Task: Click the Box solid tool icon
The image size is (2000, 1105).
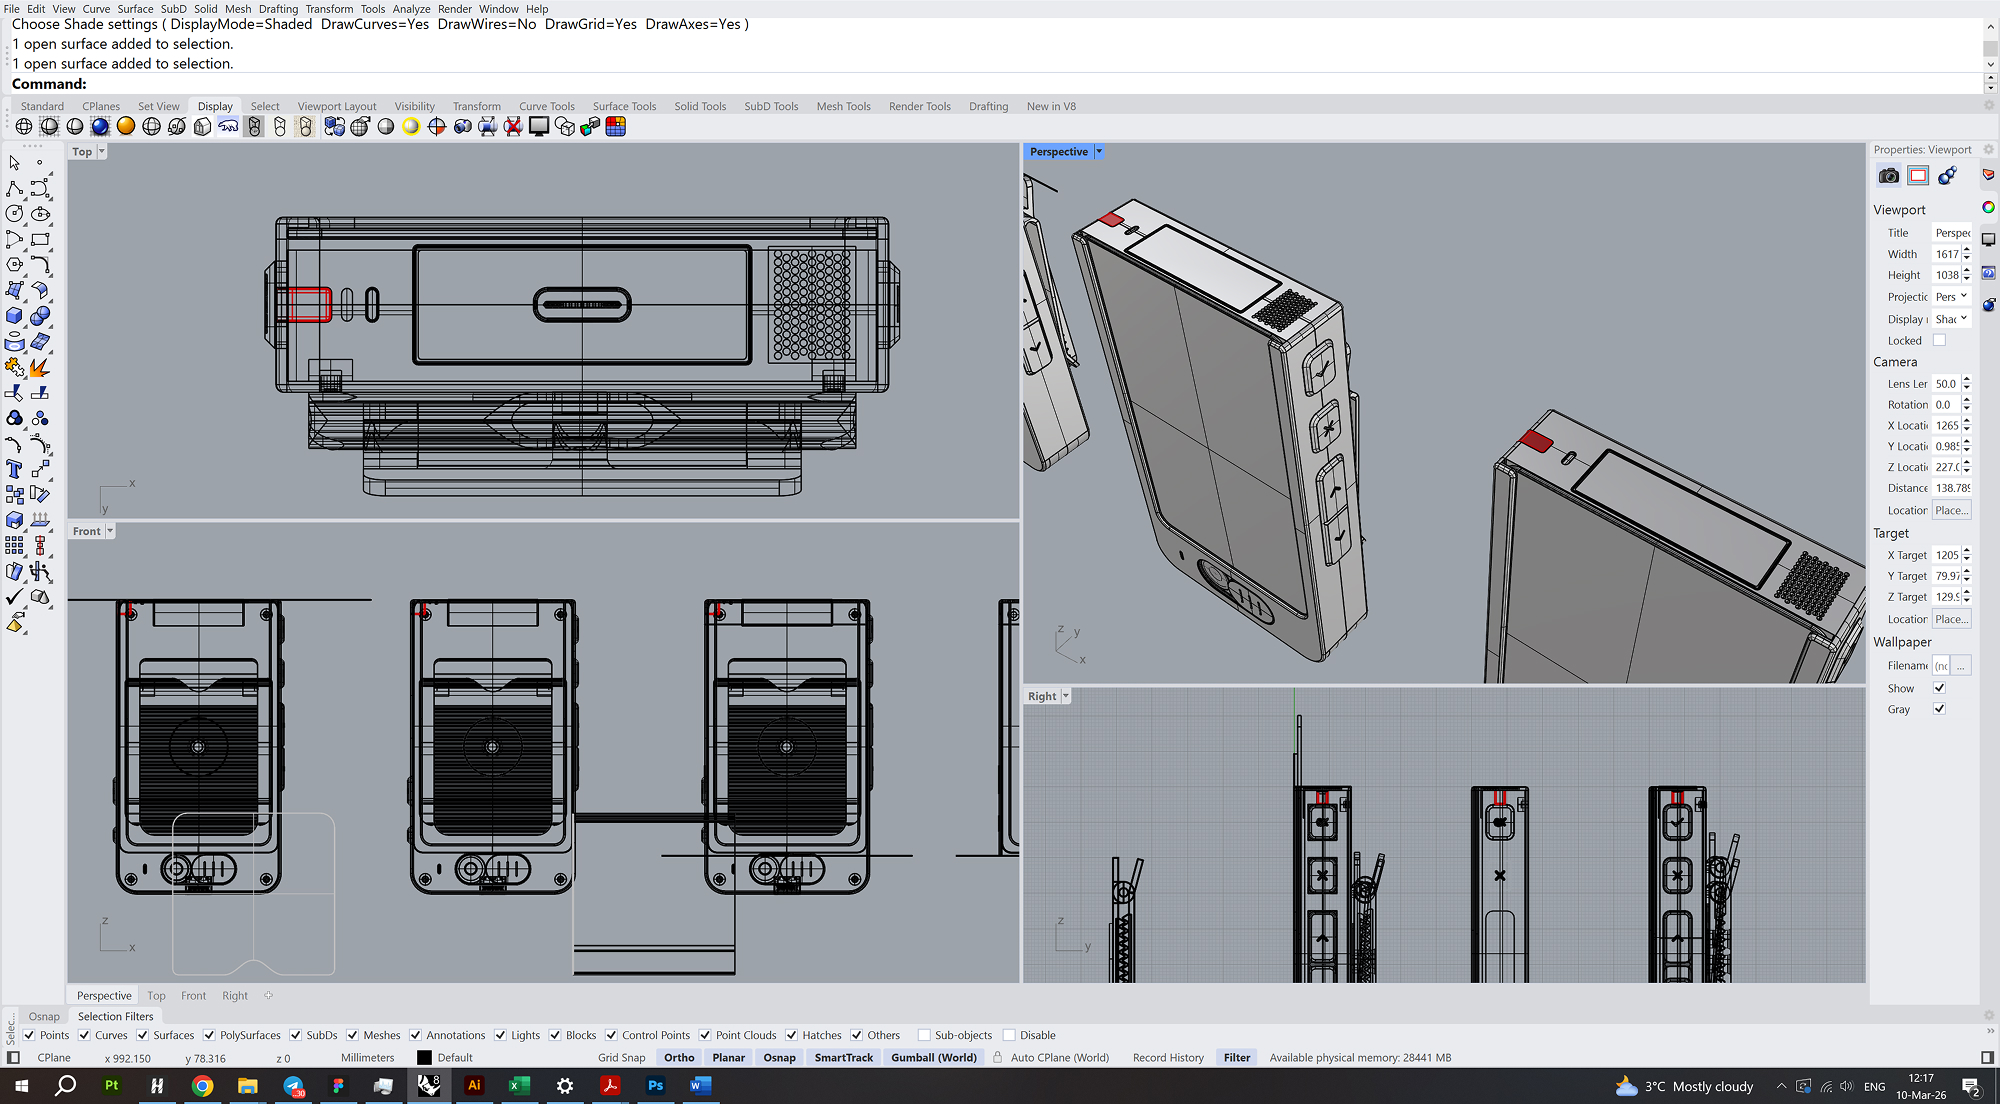Action: click(x=14, y=316)
